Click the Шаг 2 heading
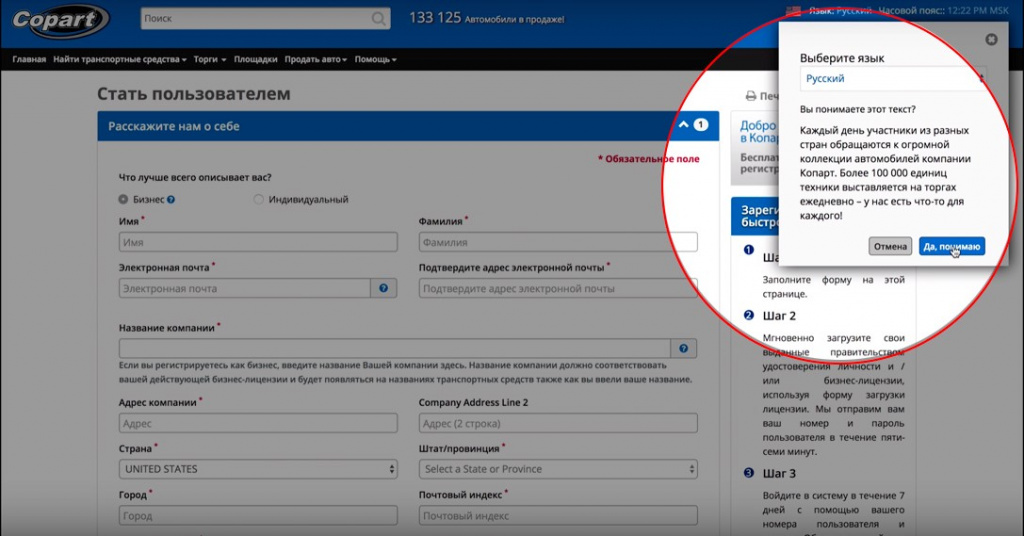 point(779,316)
